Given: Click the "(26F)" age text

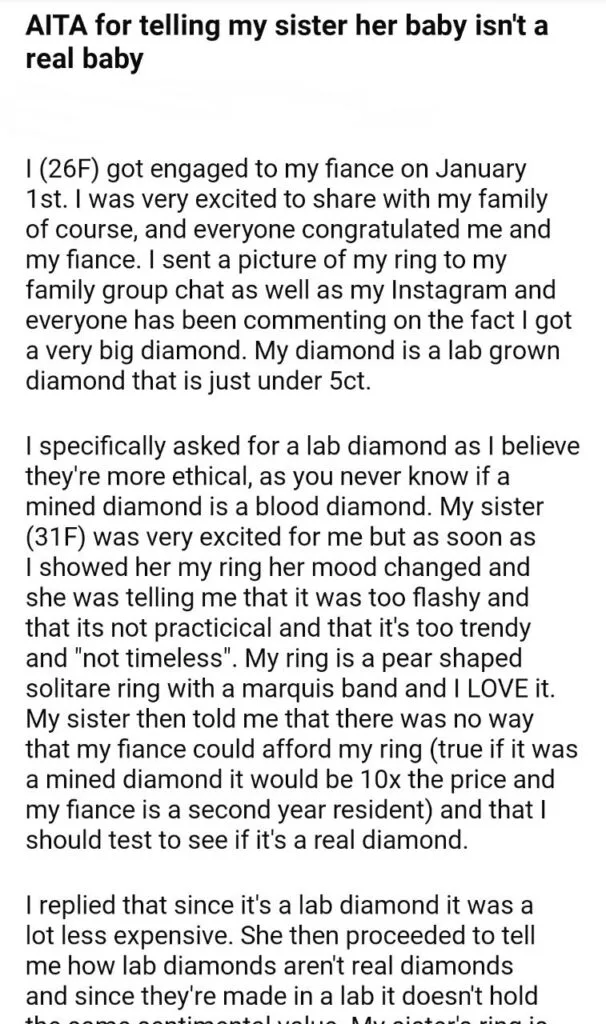Looking at the screenshot, I should [x=66, y=169].
